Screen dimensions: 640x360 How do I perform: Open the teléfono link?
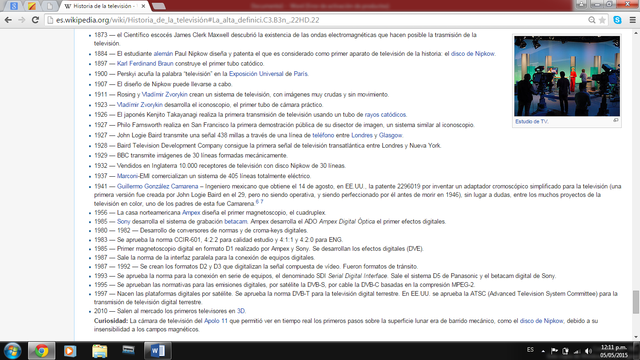pos(323,135)
